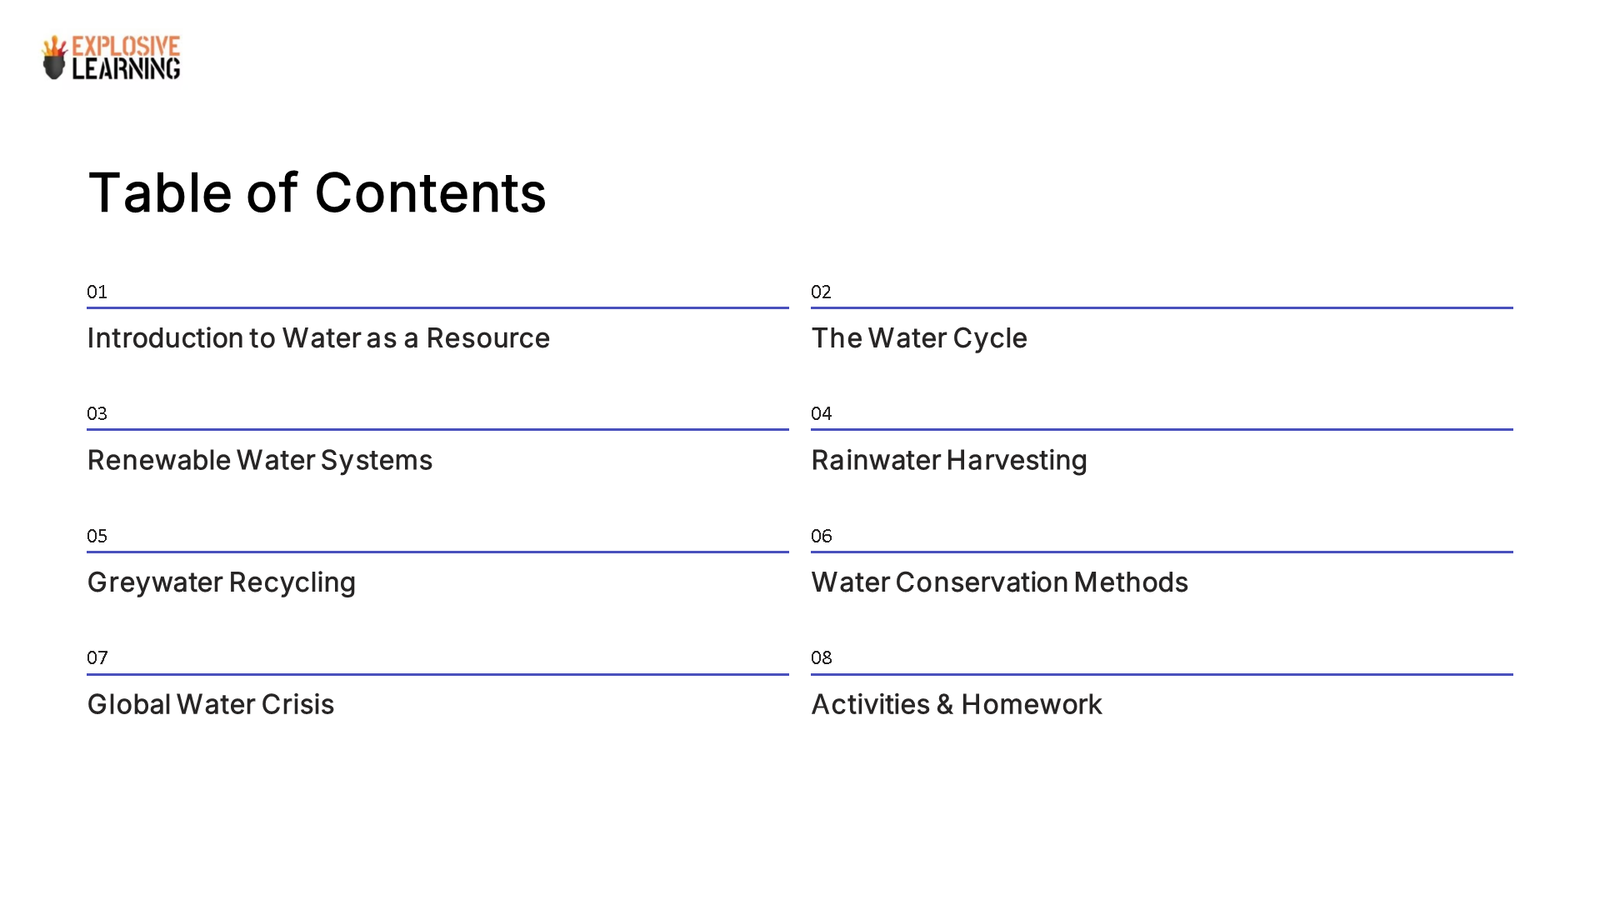Select number 07 above Global Water Crisis

[x=97, y=658]
